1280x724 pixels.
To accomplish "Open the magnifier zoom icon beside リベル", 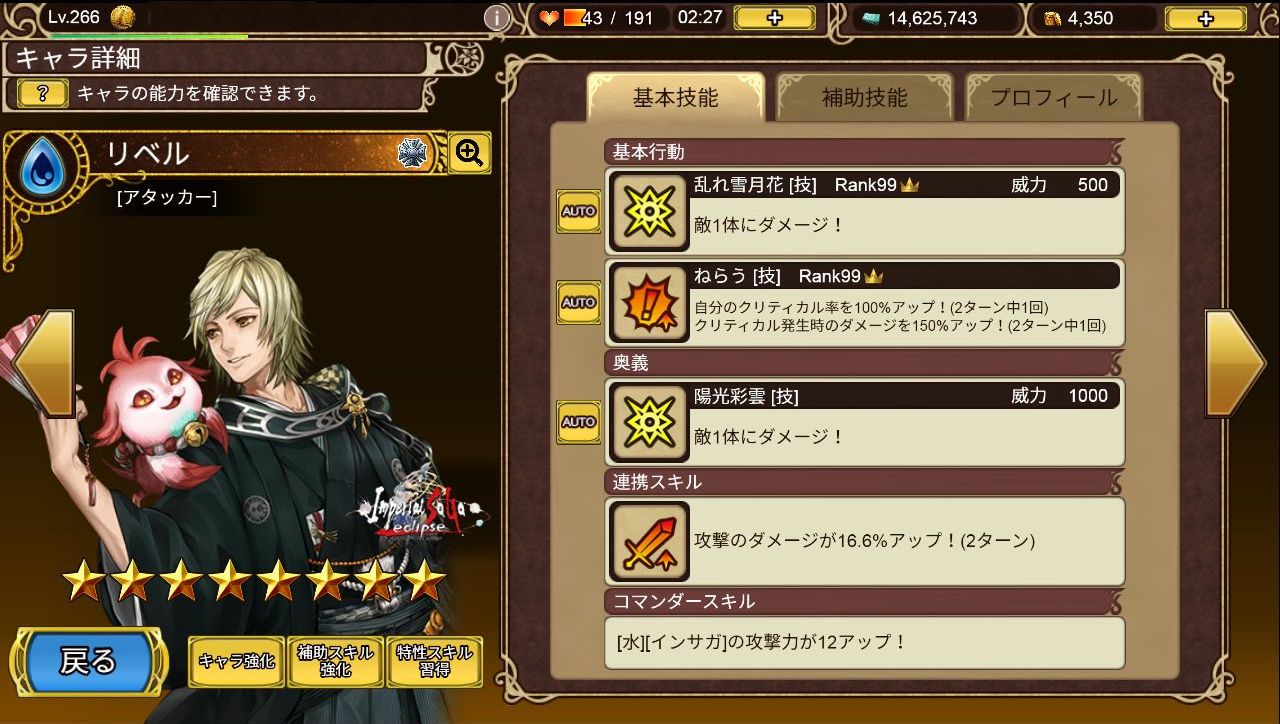I will (x=469, y=153).
